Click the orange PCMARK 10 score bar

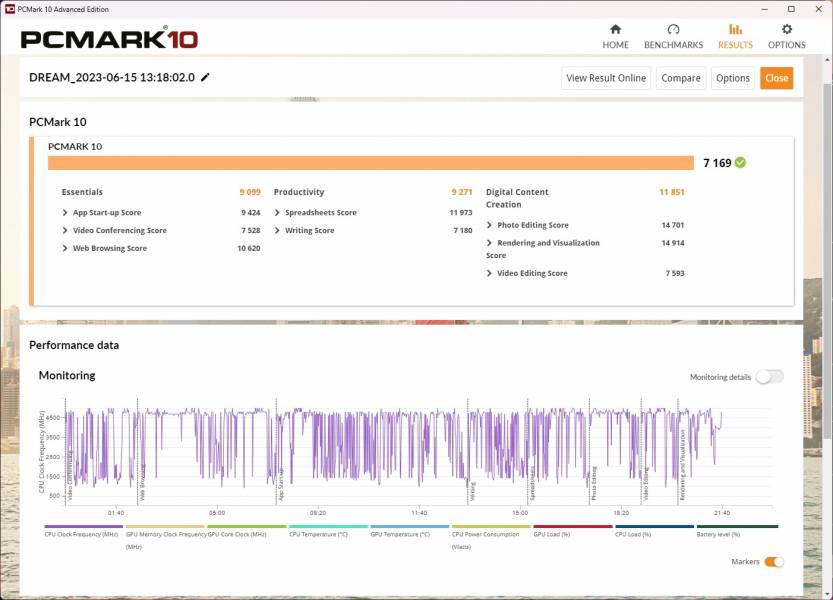pyautogui.click(x=371, y=163)
